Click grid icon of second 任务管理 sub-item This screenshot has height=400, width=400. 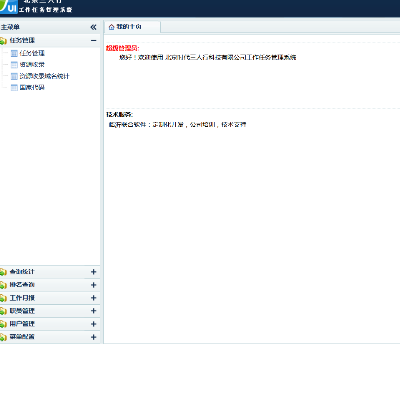click(14, 65)
